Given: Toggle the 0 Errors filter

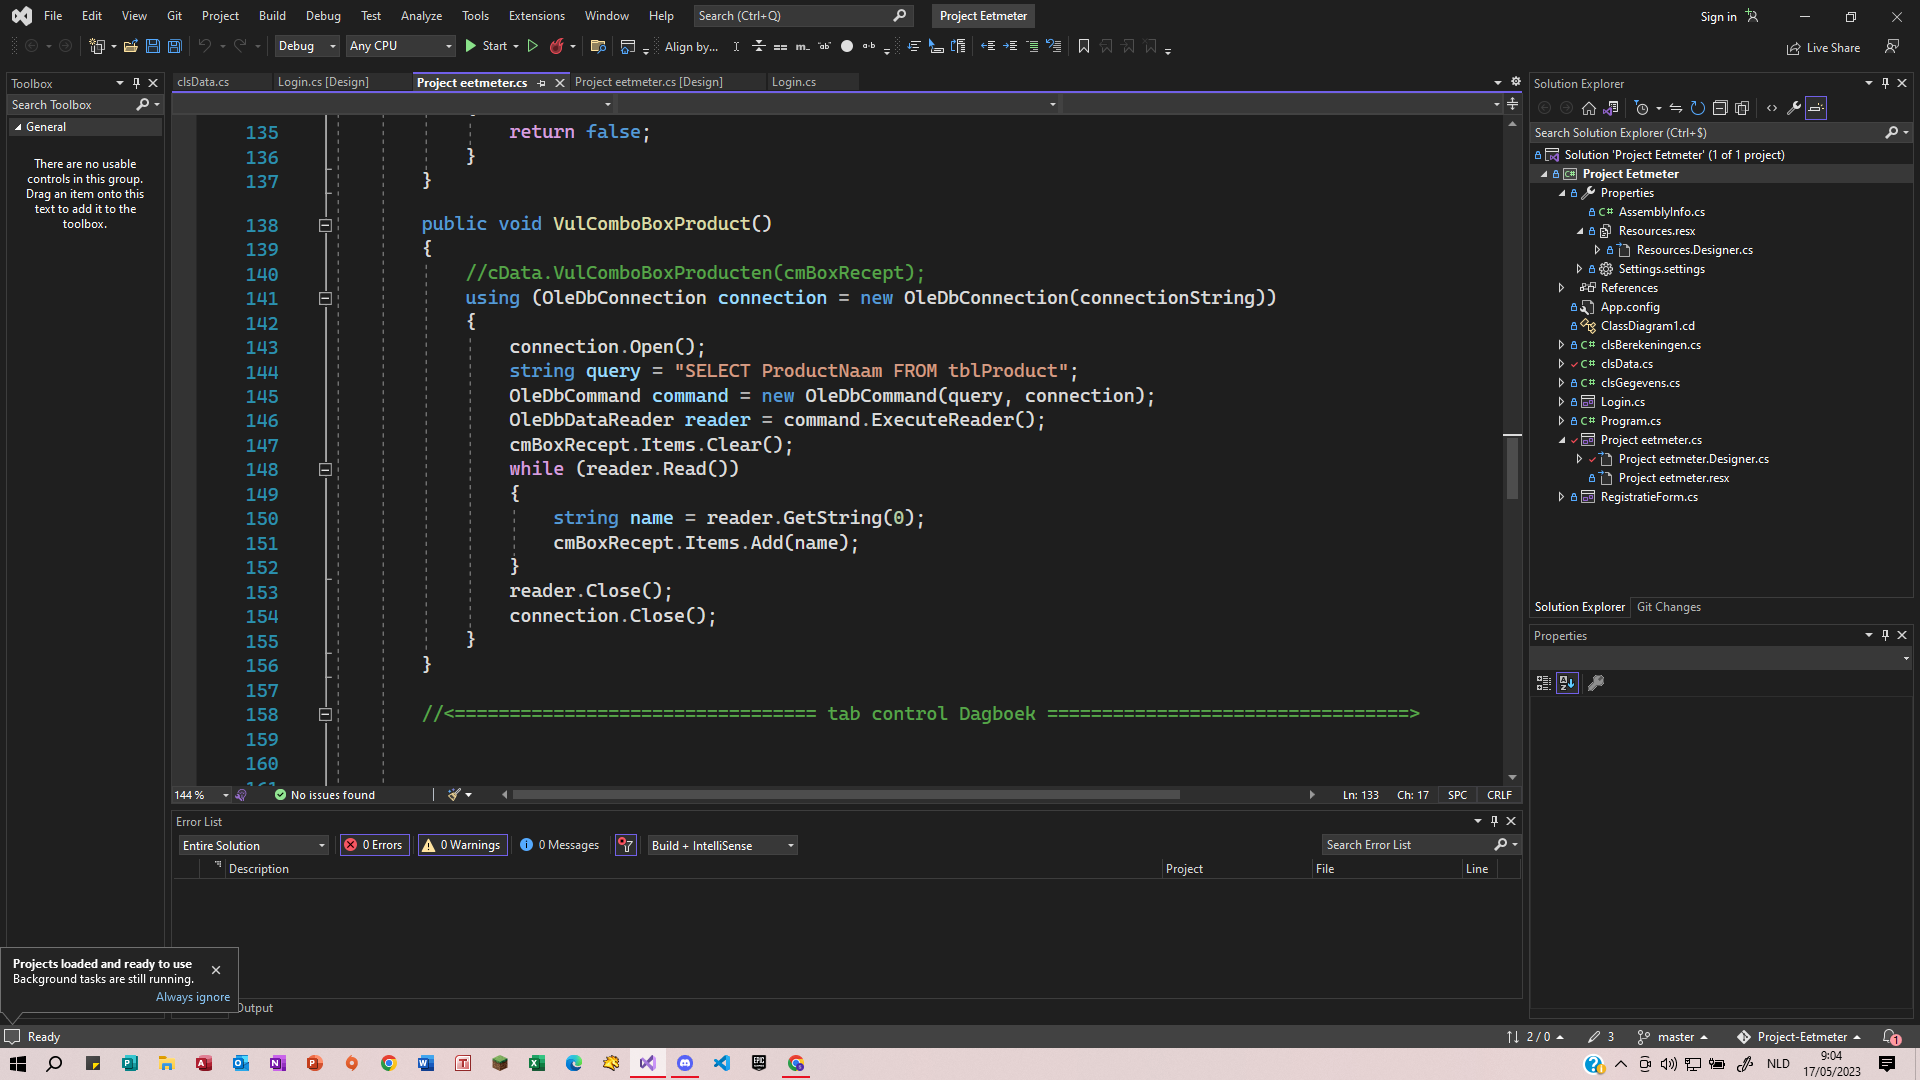Looking at the screenshot, I should [374, 845].
